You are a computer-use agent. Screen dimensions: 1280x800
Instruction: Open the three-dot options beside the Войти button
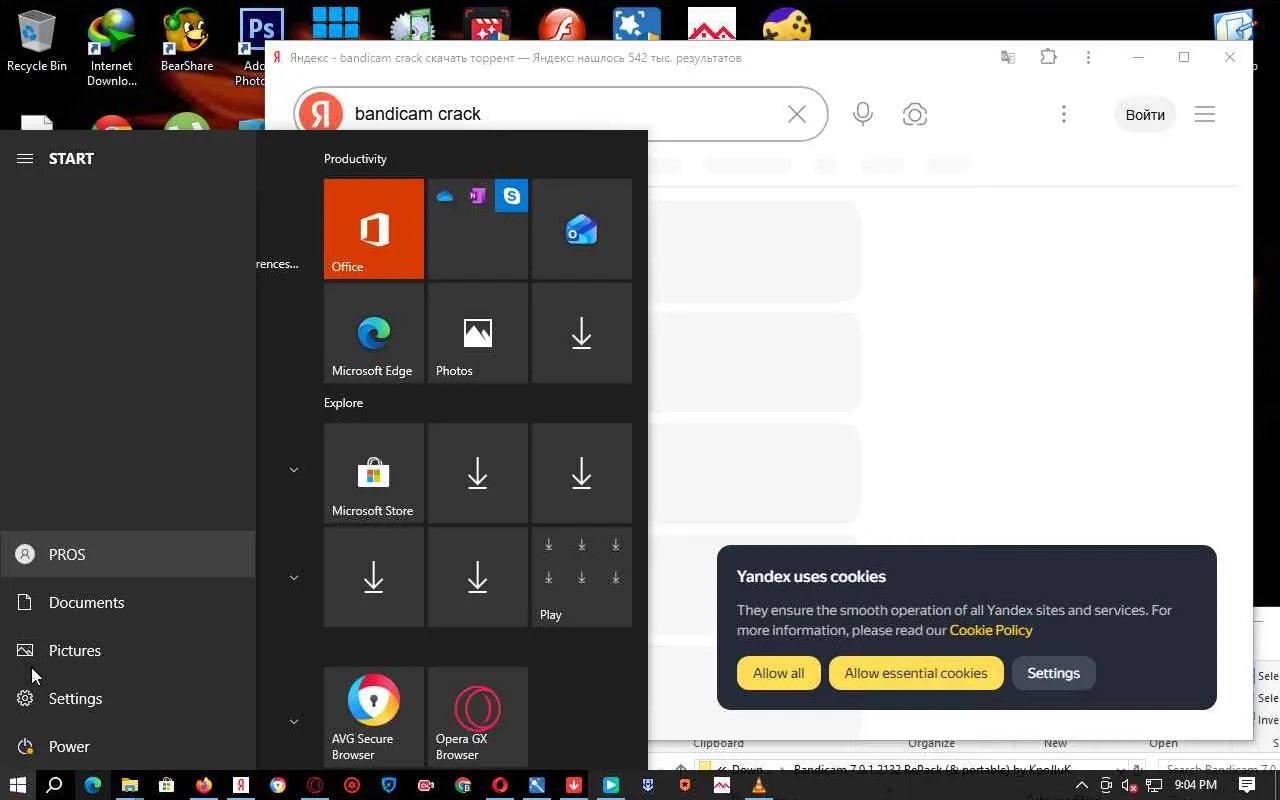click(x=1064, y=114)
